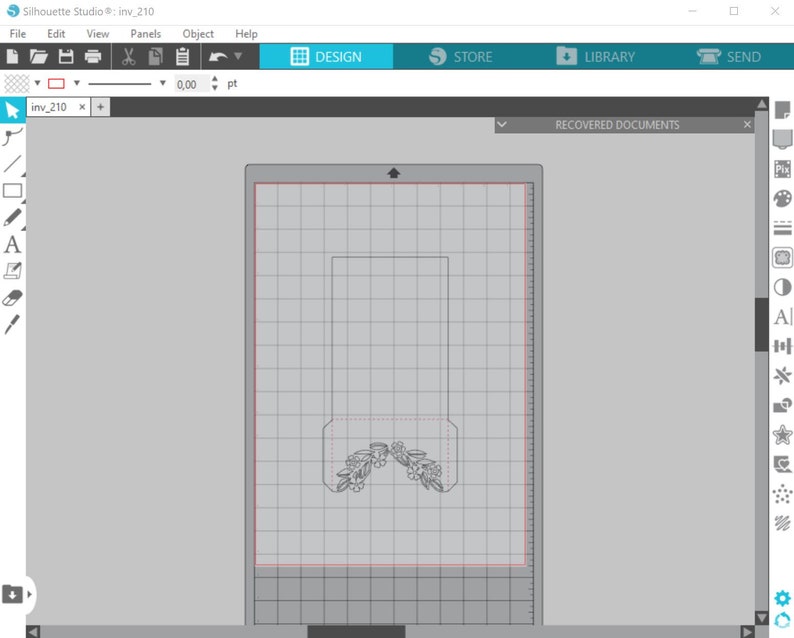Open the Image Effects half-circle icon
Screen dimensions: 794x638
[x=782, y=287]
